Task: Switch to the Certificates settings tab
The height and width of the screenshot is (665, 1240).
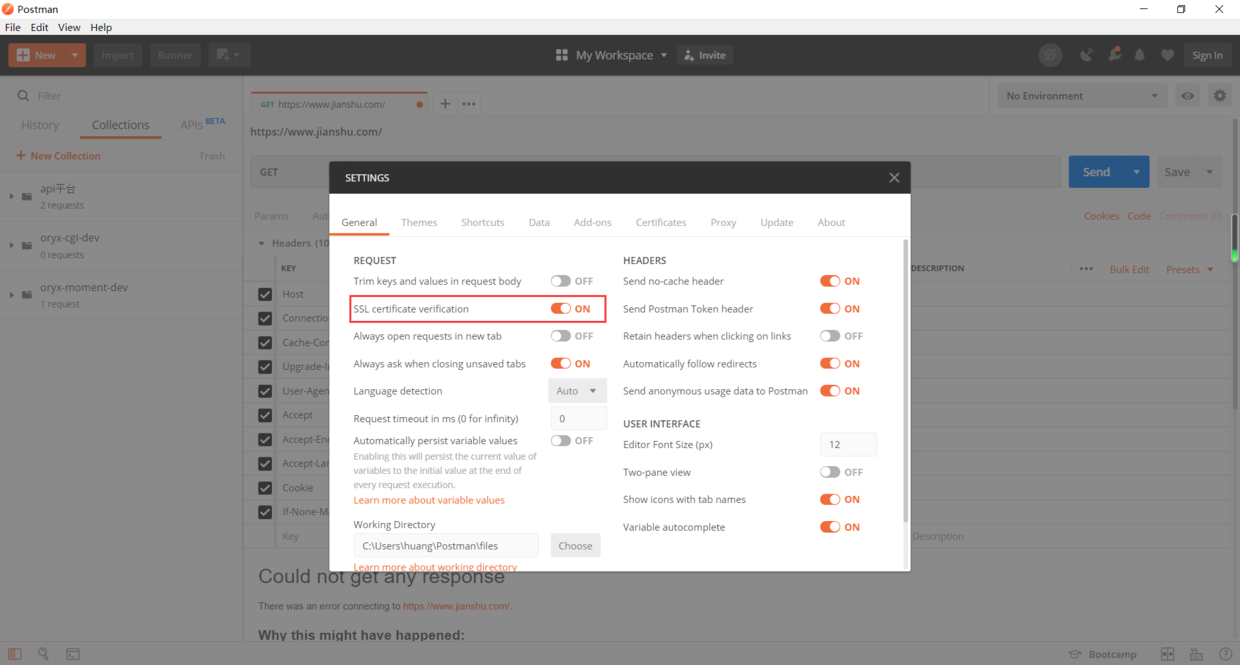Action: (x=661, y=222)
